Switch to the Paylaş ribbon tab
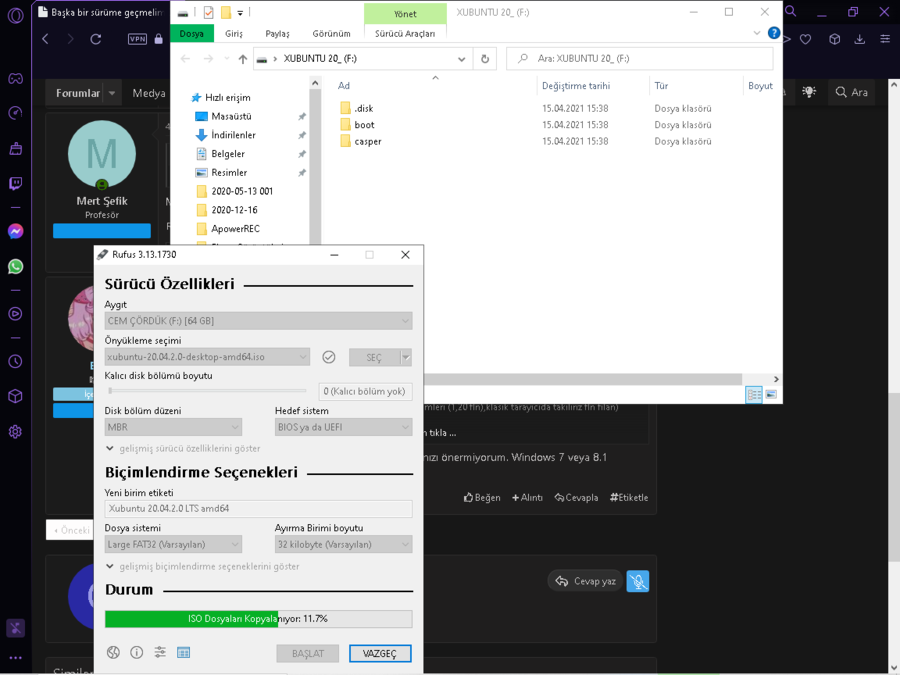This screenshot has height=675, width=900. point(277,33)
